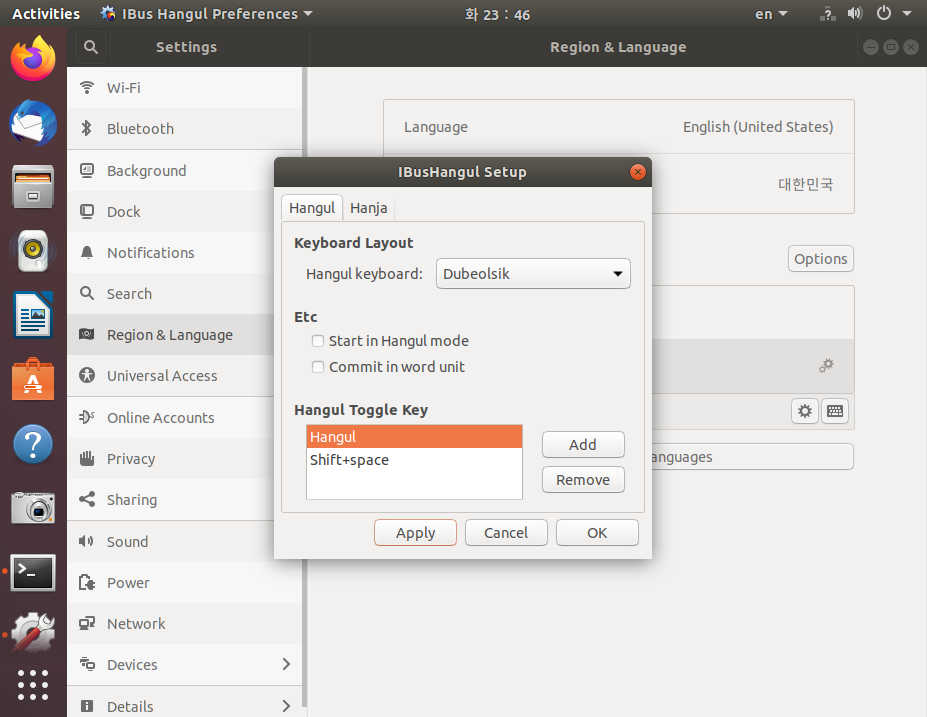The image size is (927, 717).
Task: Select Shift+space in toggle key list
Action: 414,460
